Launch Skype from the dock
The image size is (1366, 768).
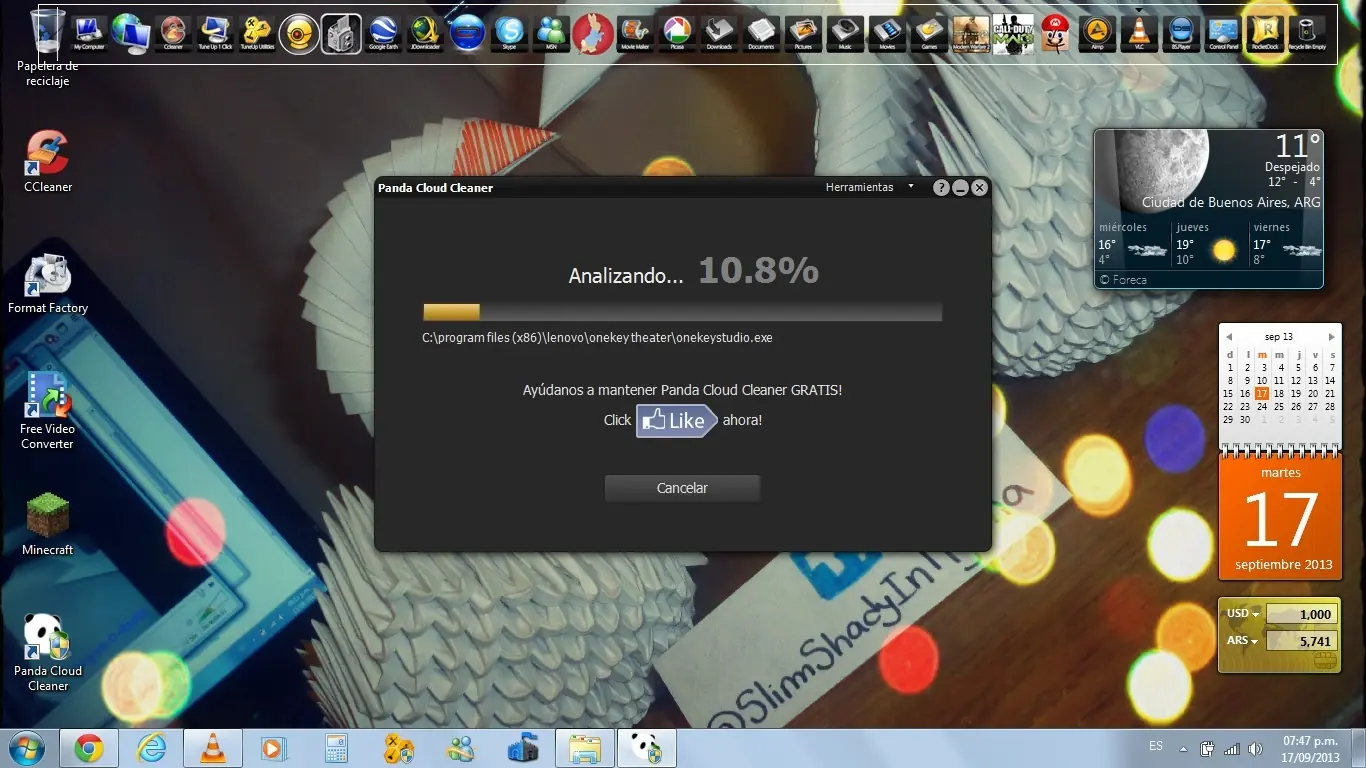[x=509, y=33]
